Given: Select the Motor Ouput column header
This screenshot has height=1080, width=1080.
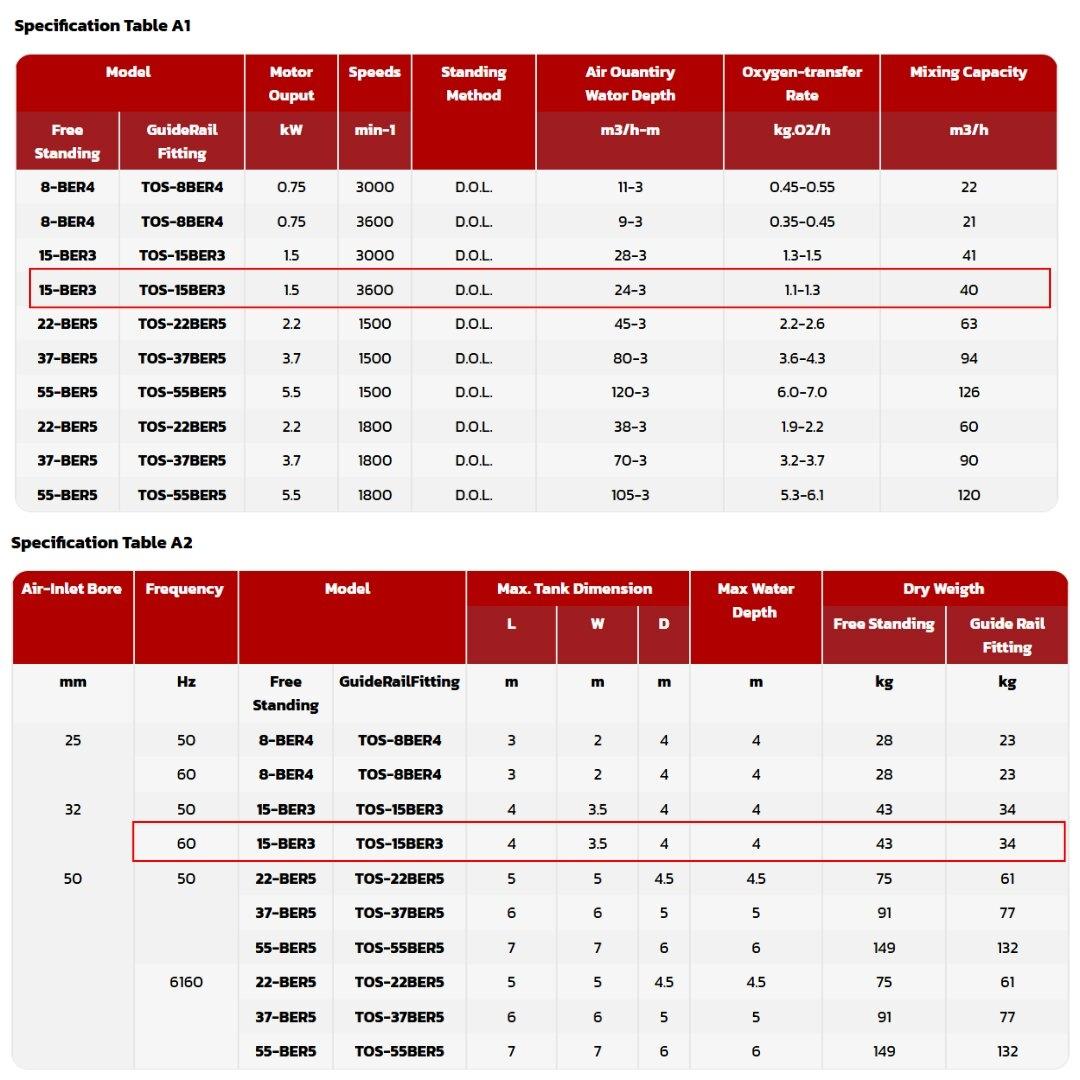Looking at the screenshot, I should (x=291, y=83).
